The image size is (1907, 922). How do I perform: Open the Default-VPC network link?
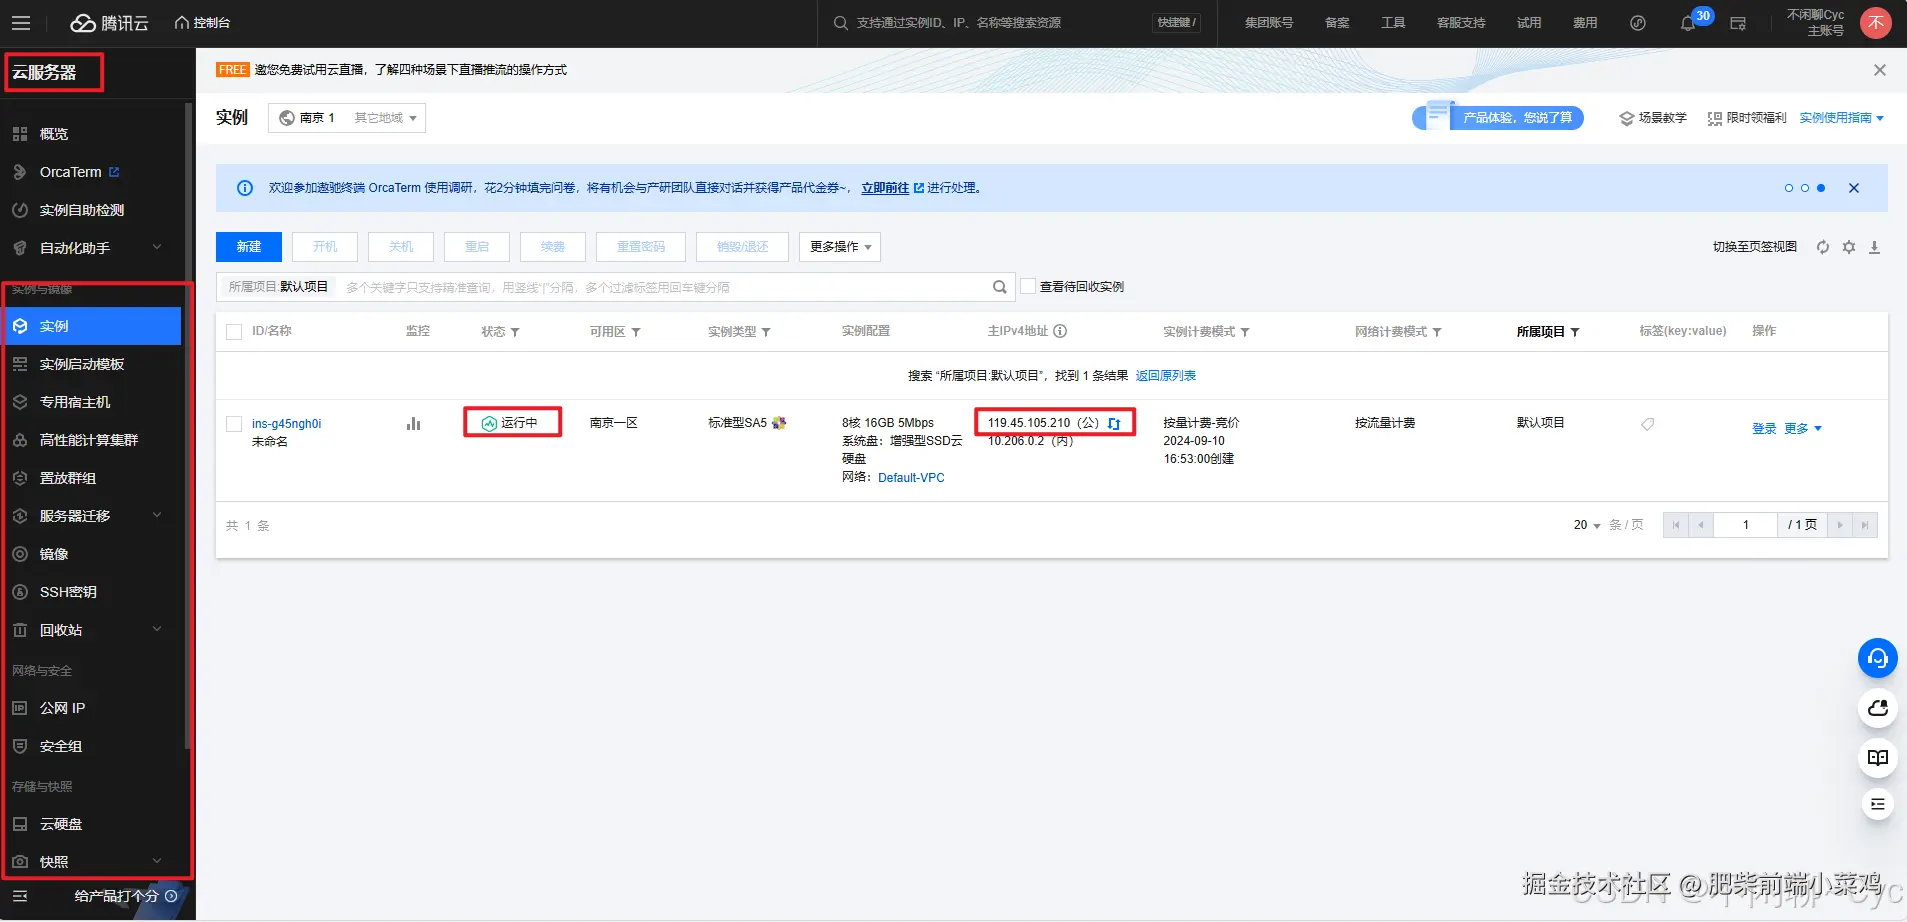(x=911, y=478)
